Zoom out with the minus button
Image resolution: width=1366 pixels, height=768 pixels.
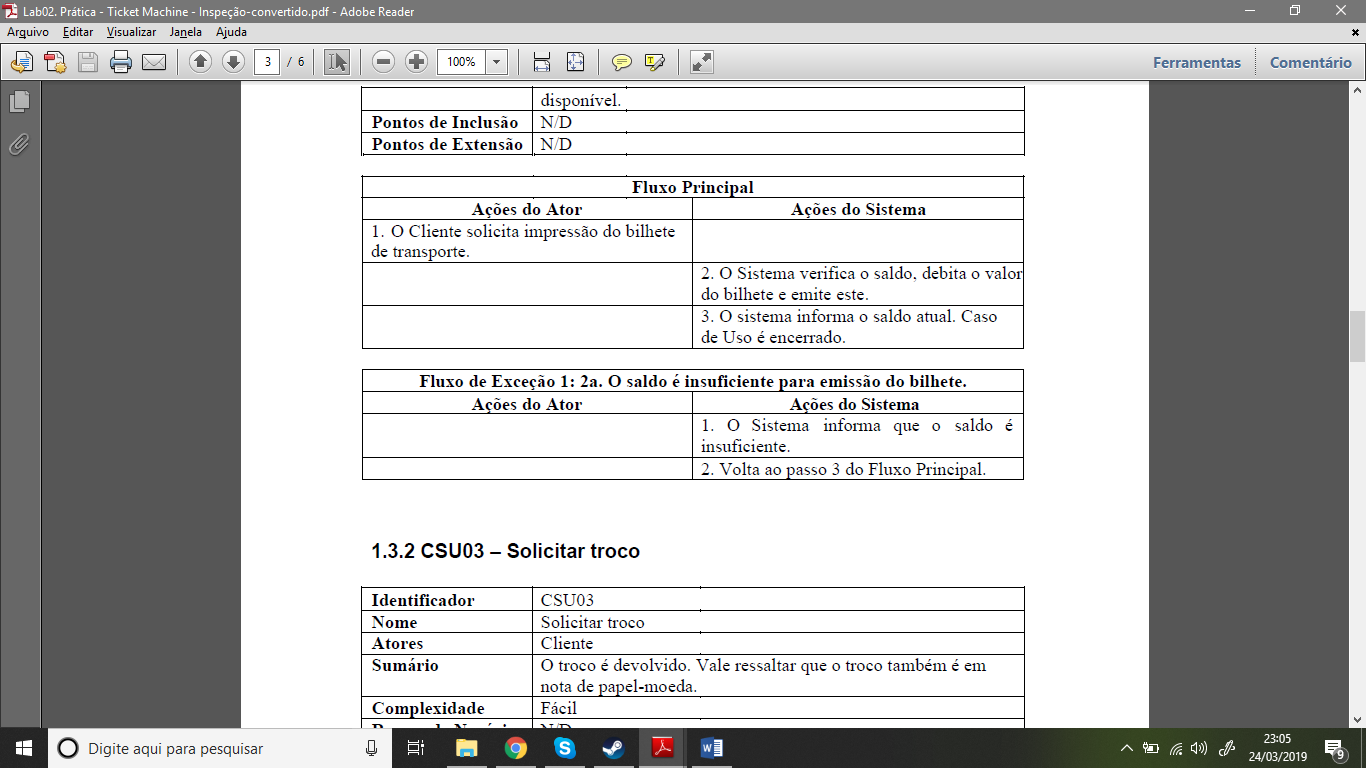pyautogui.click(x=383, y=62)
